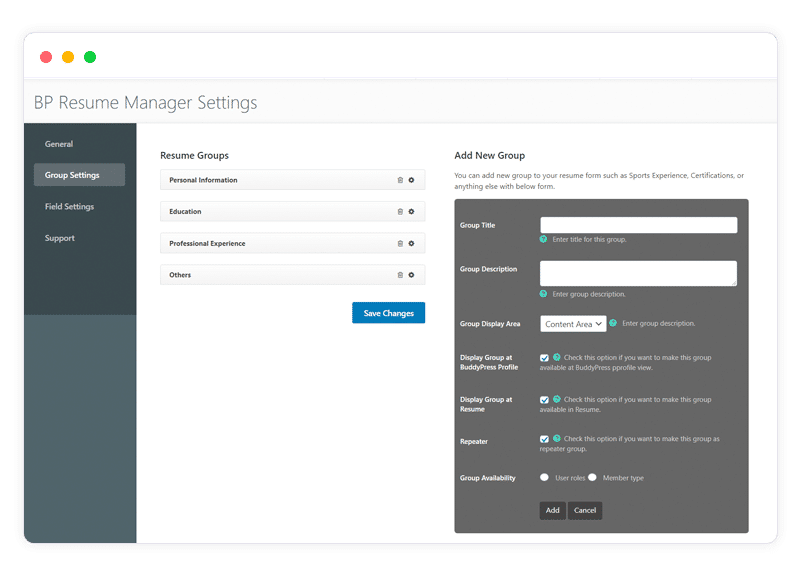The image size is (800, 574).
Task: Select Member type radio button
Action: (x=592, y=478)
